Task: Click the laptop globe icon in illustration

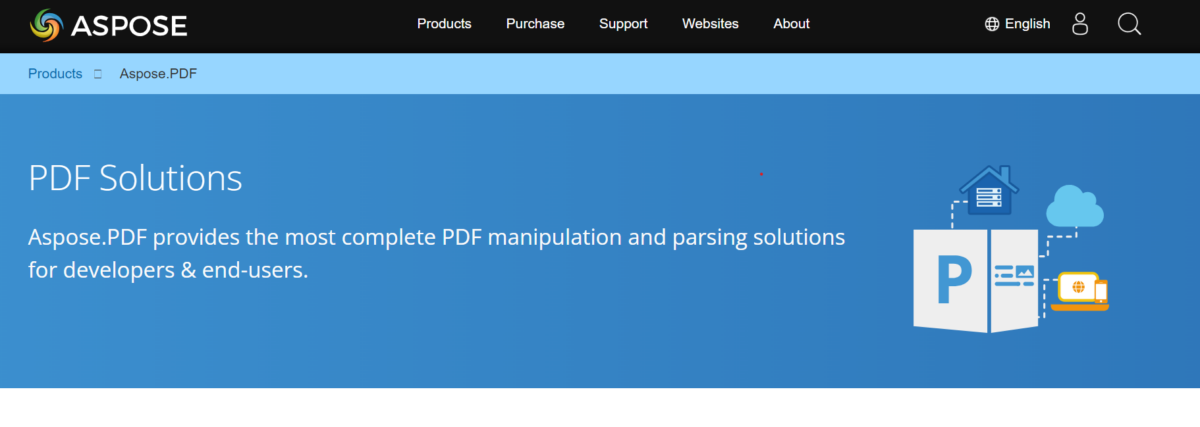Action: (x=1080, y=292)
